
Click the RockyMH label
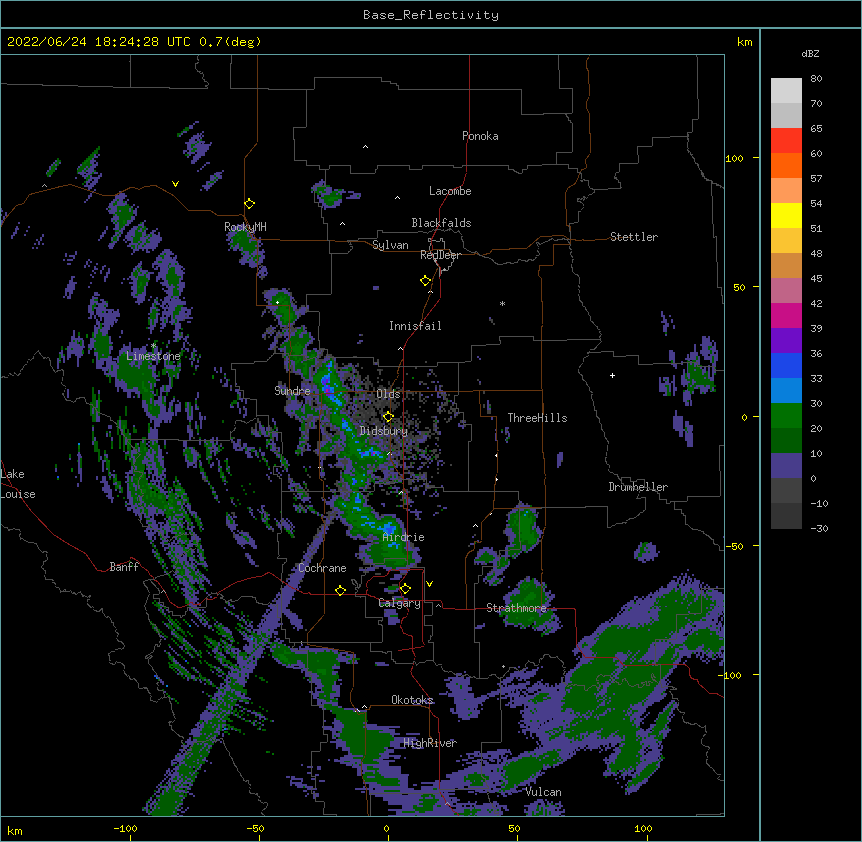point(245,227)
